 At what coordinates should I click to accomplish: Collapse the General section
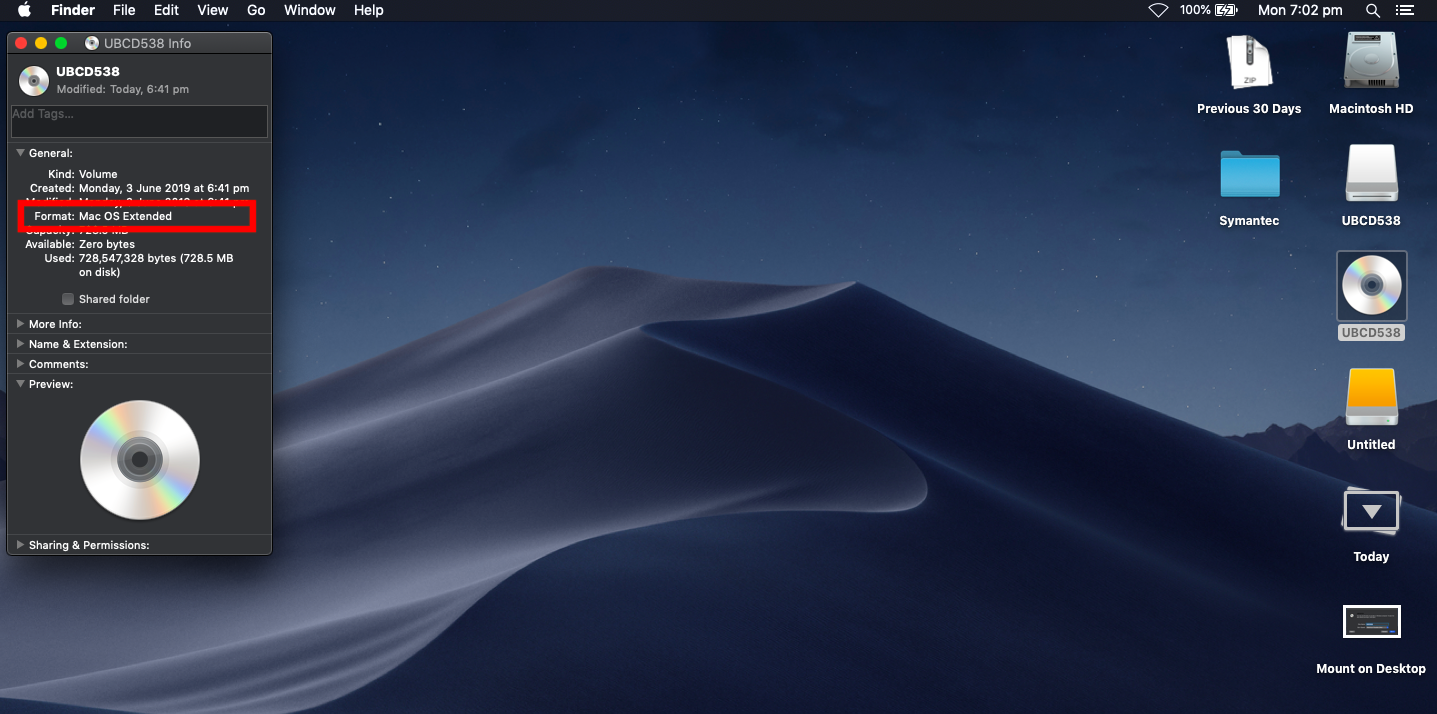(20, 153)
